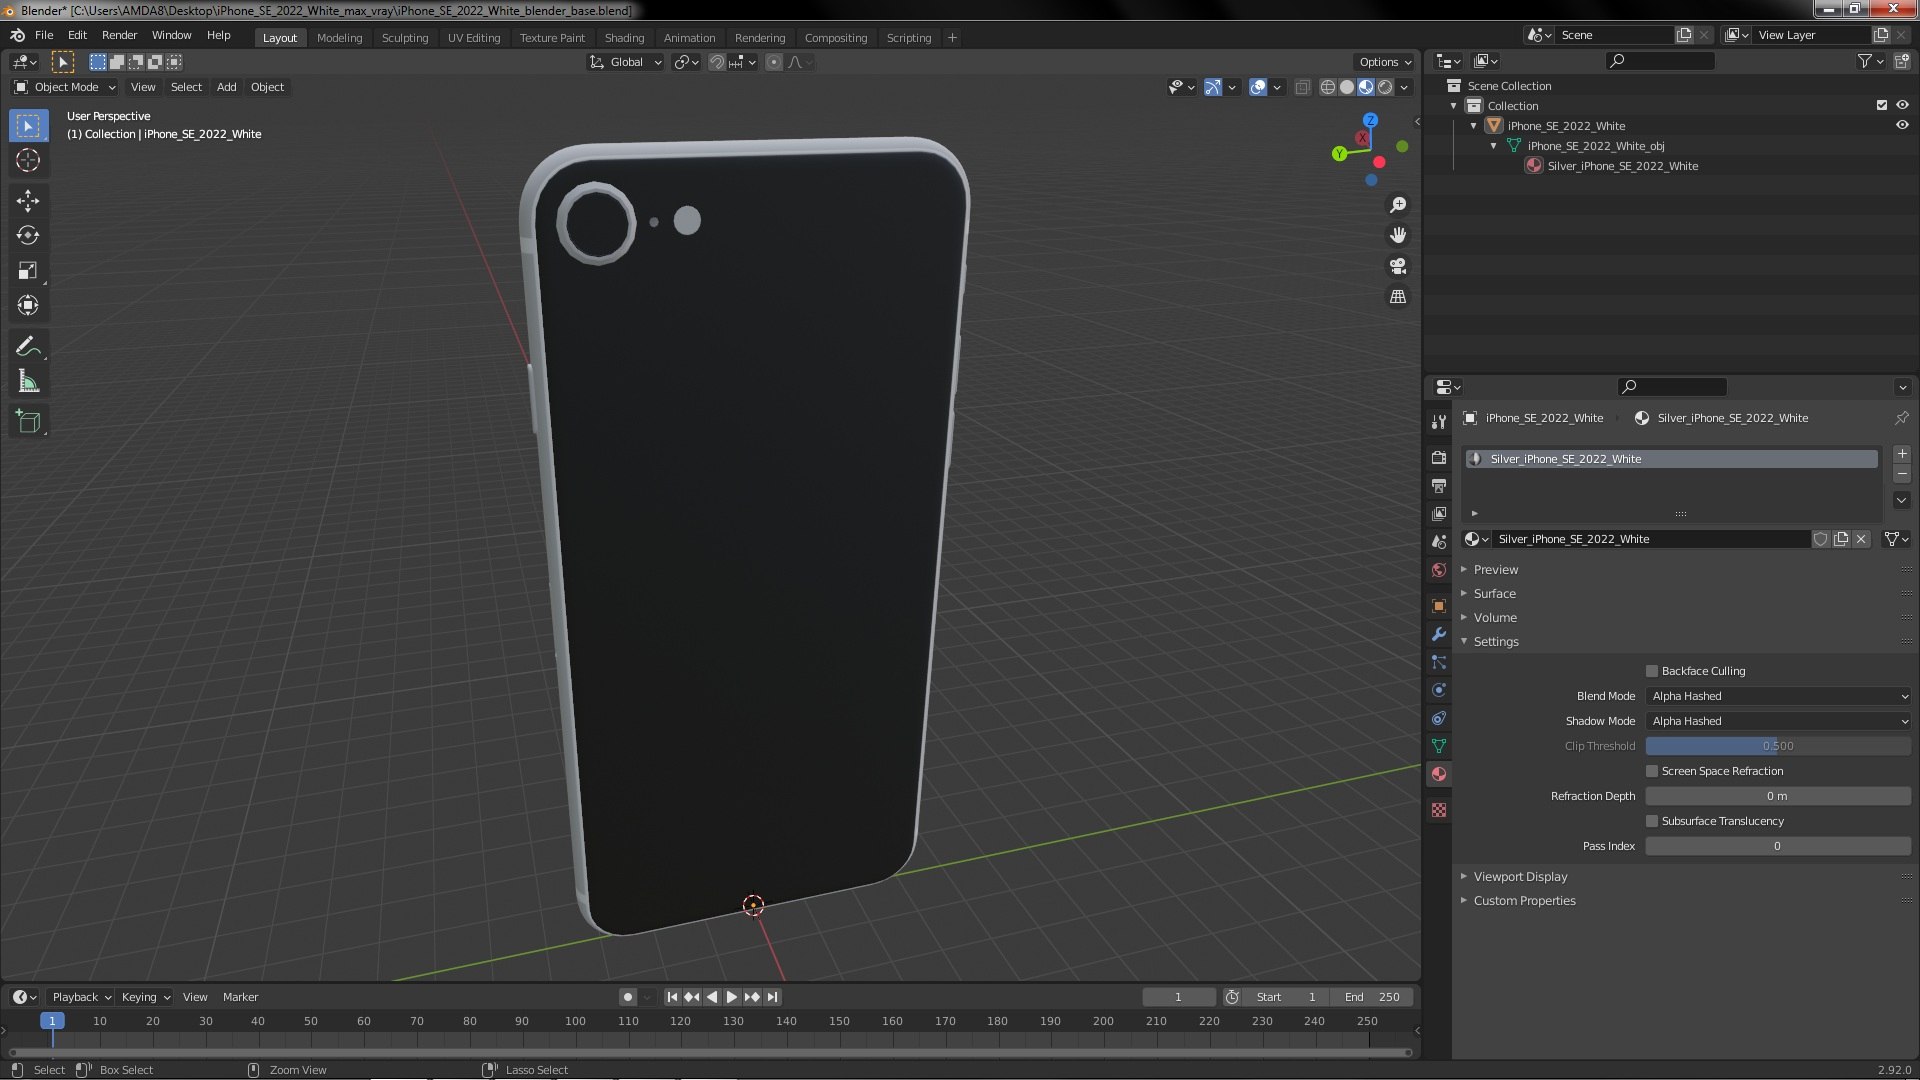Toggle snapping magnet icon
1920x1080 pixels.
coord(717,62)
